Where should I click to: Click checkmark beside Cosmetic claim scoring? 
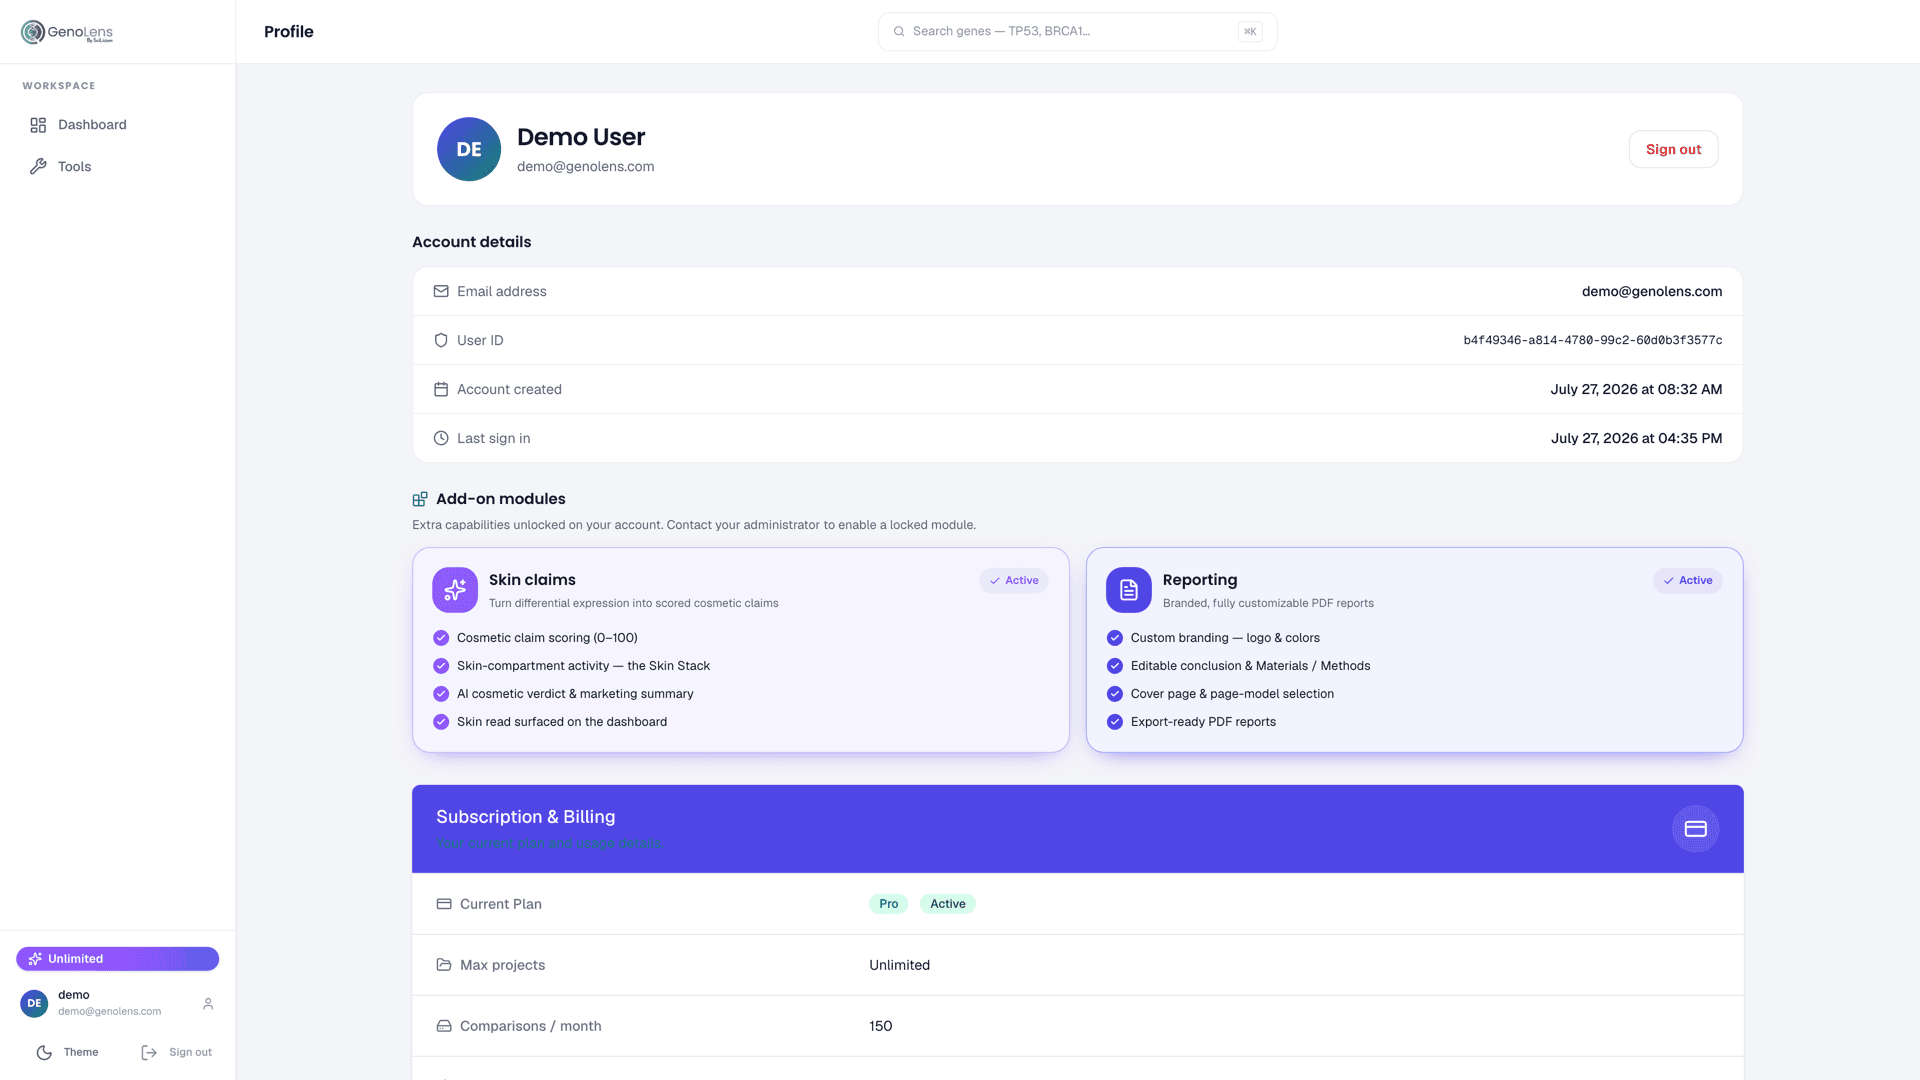[x=441, y=638]
